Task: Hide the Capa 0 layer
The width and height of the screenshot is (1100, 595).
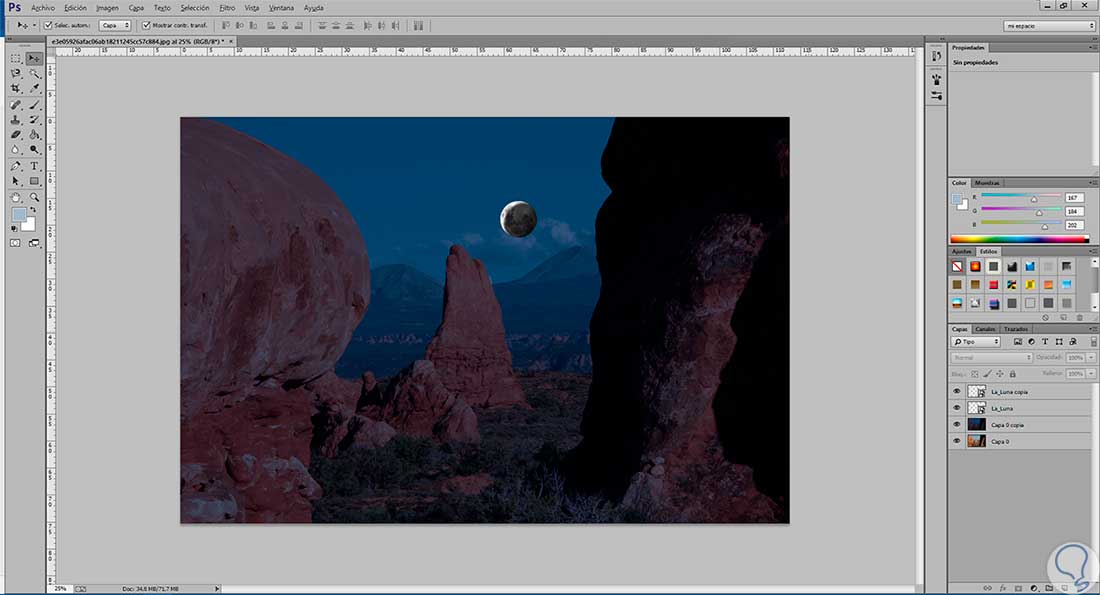Action: 956,441
